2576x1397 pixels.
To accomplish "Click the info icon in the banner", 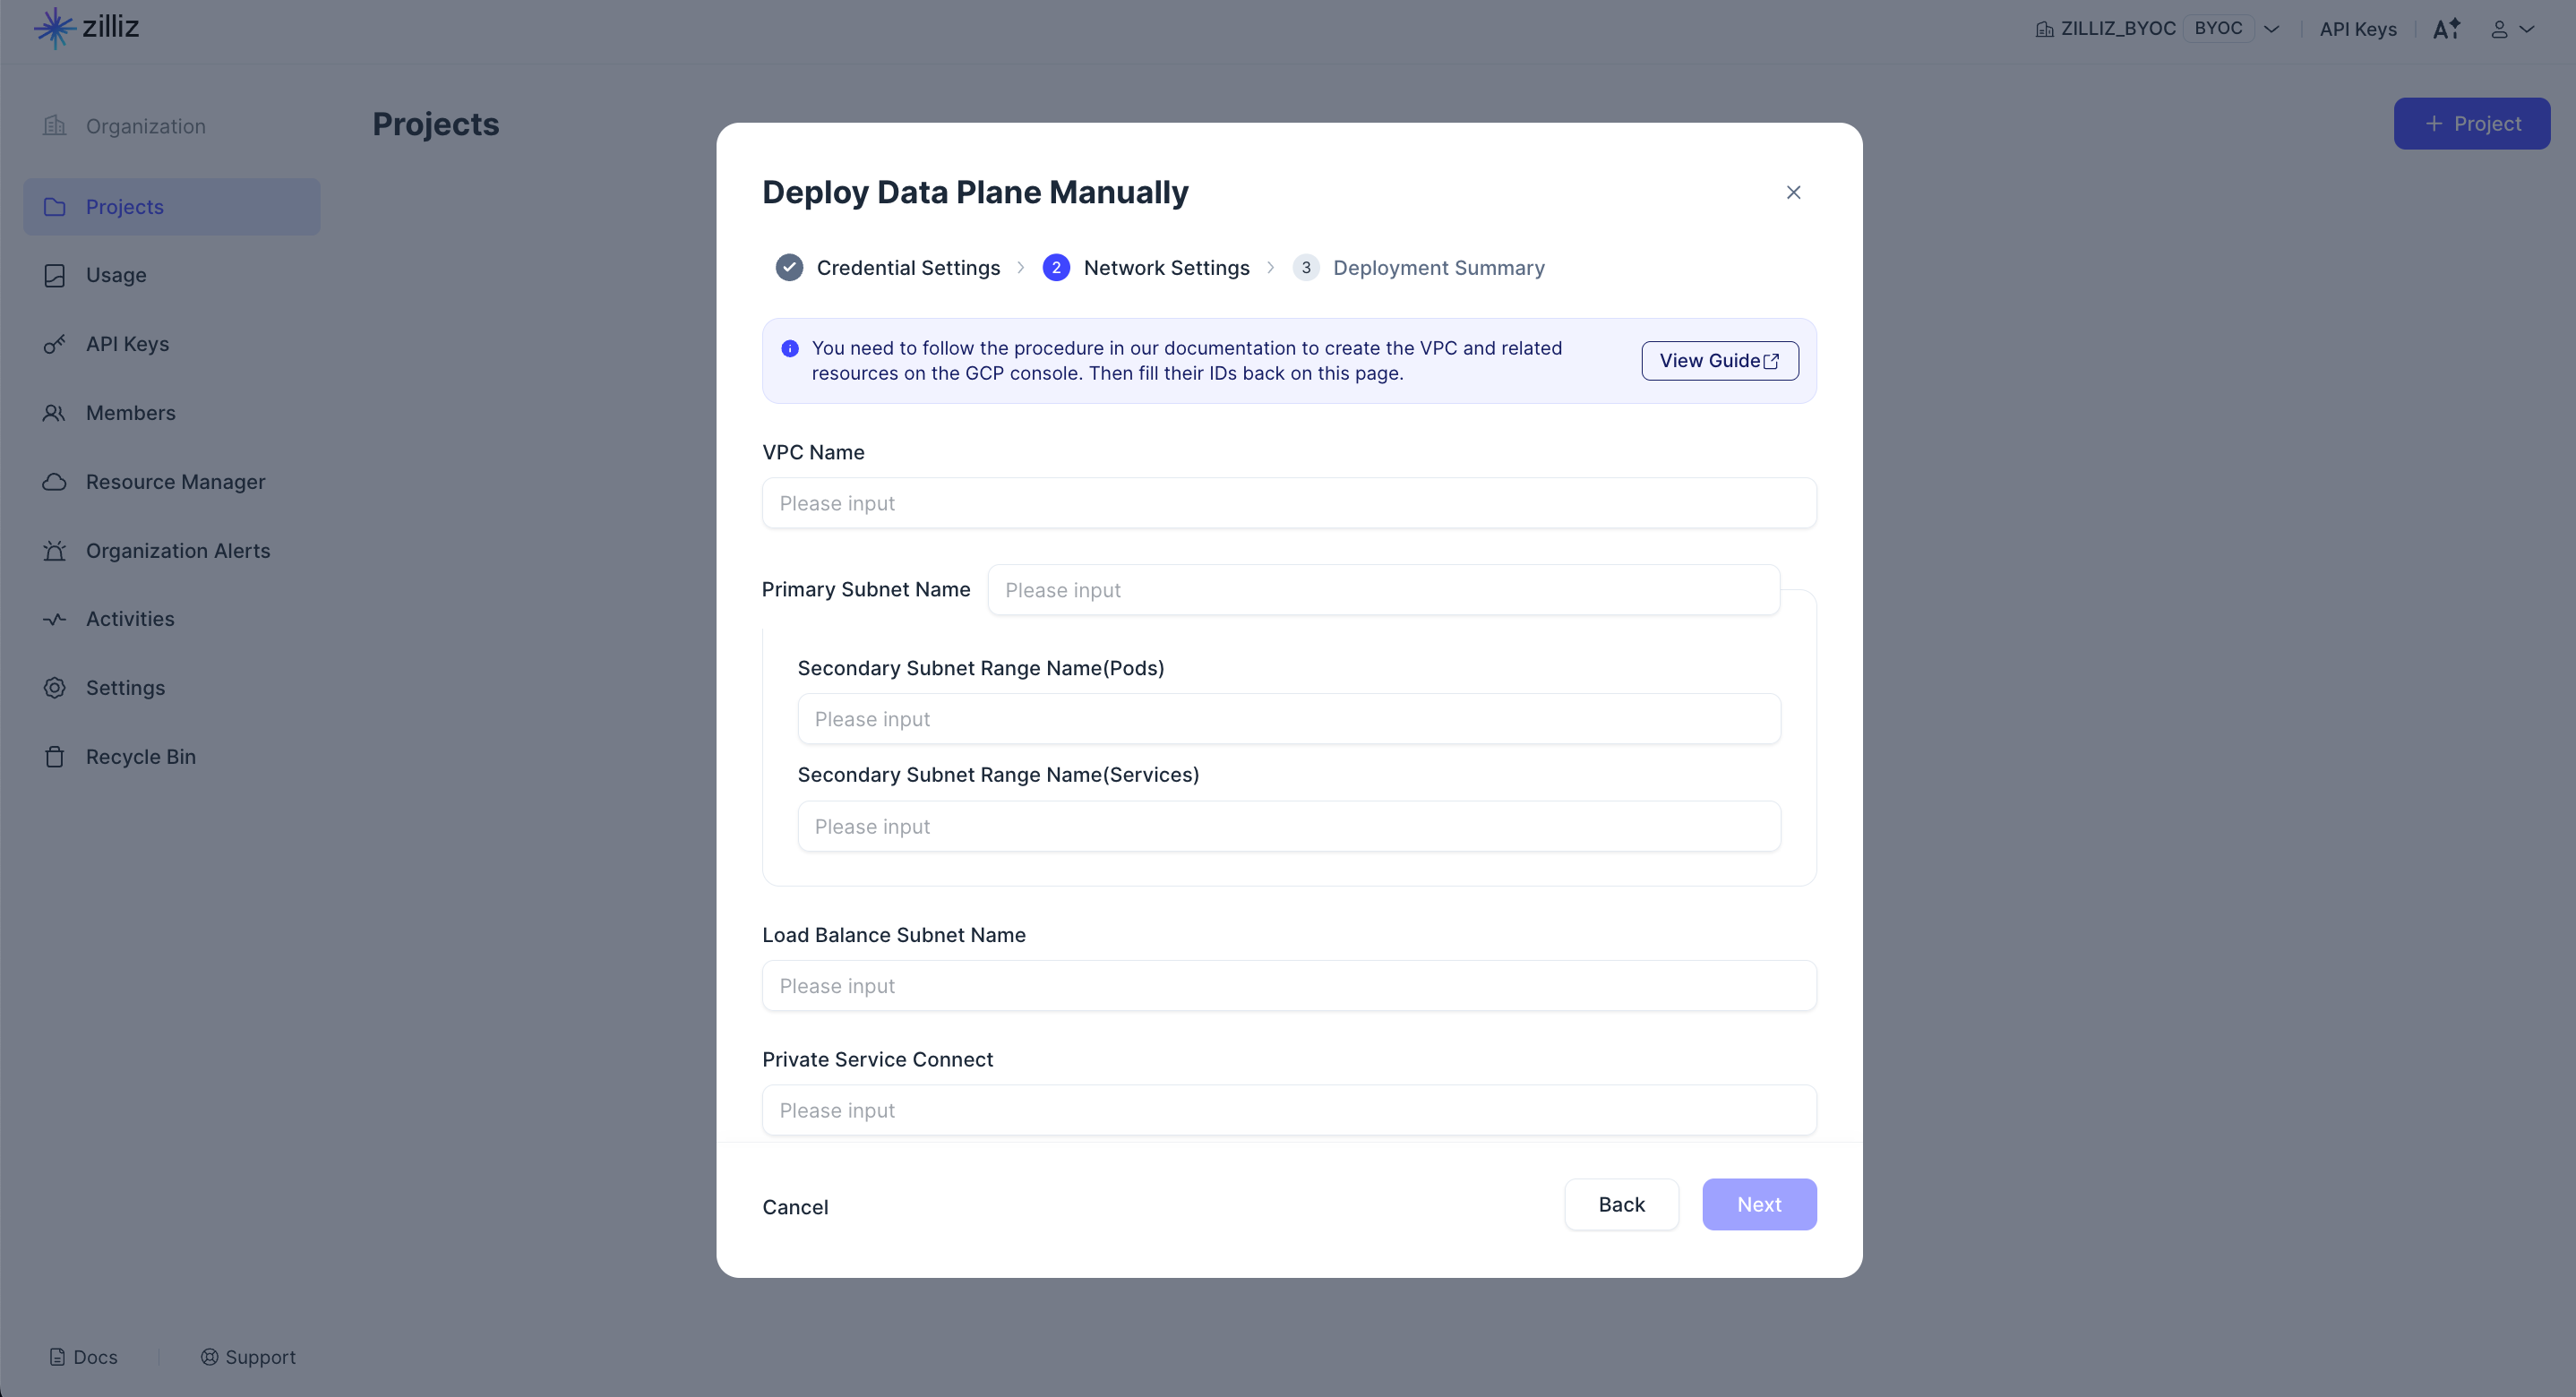I will tap(790, 348).
